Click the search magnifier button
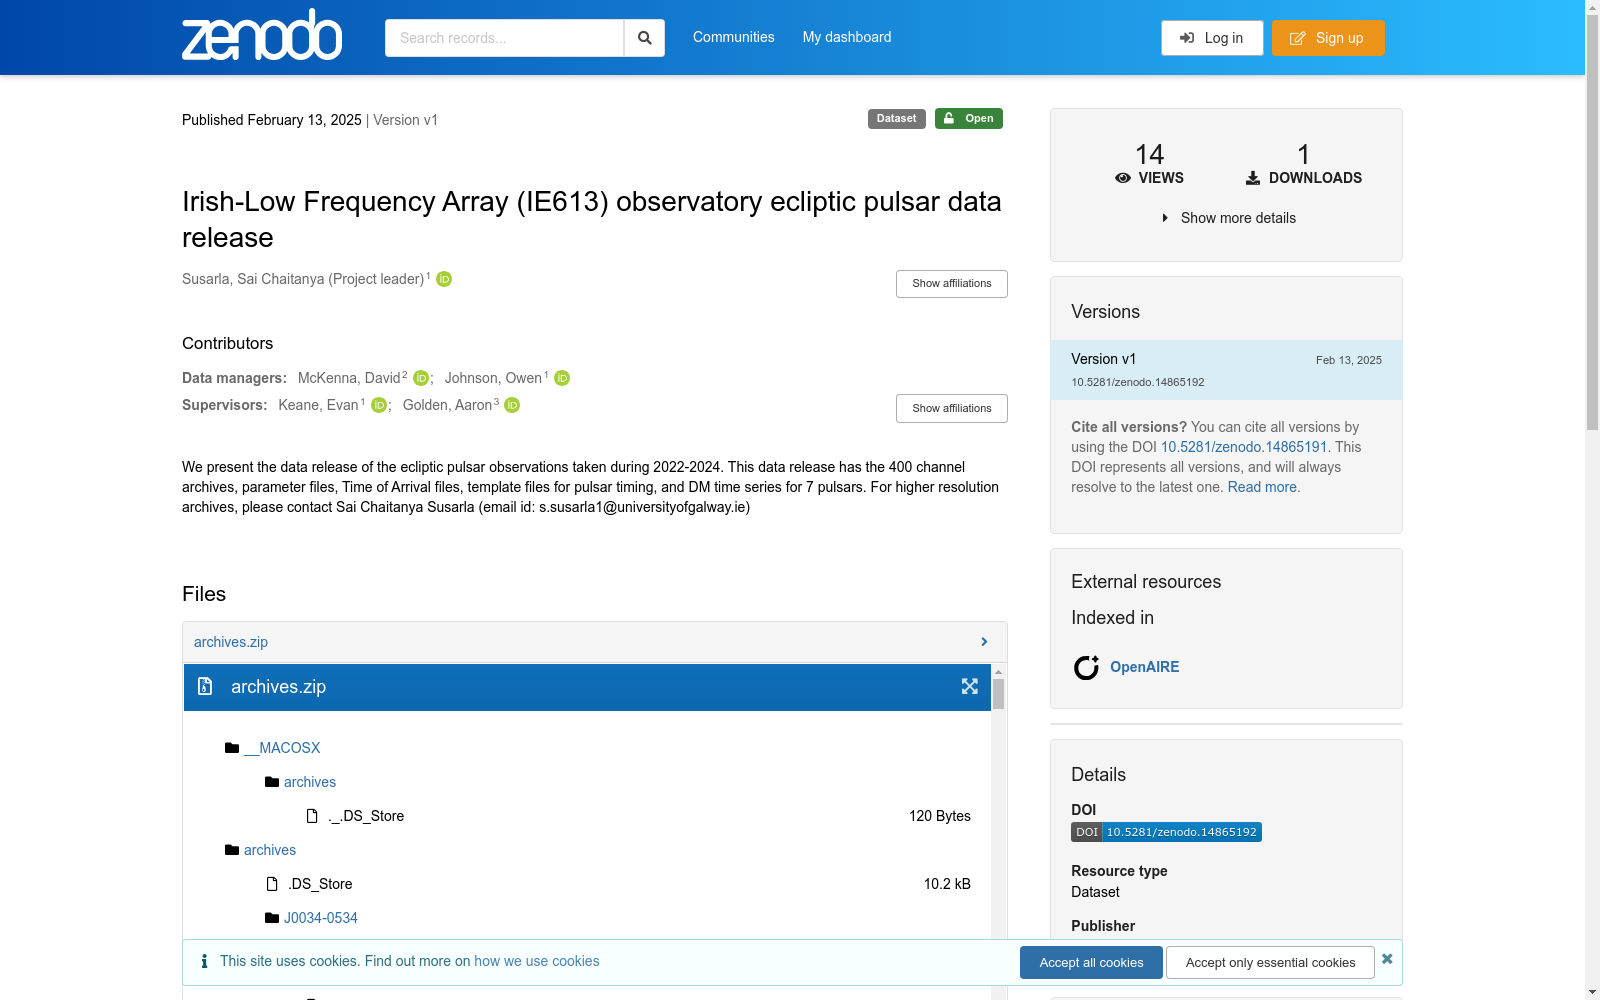 point(645,38)
